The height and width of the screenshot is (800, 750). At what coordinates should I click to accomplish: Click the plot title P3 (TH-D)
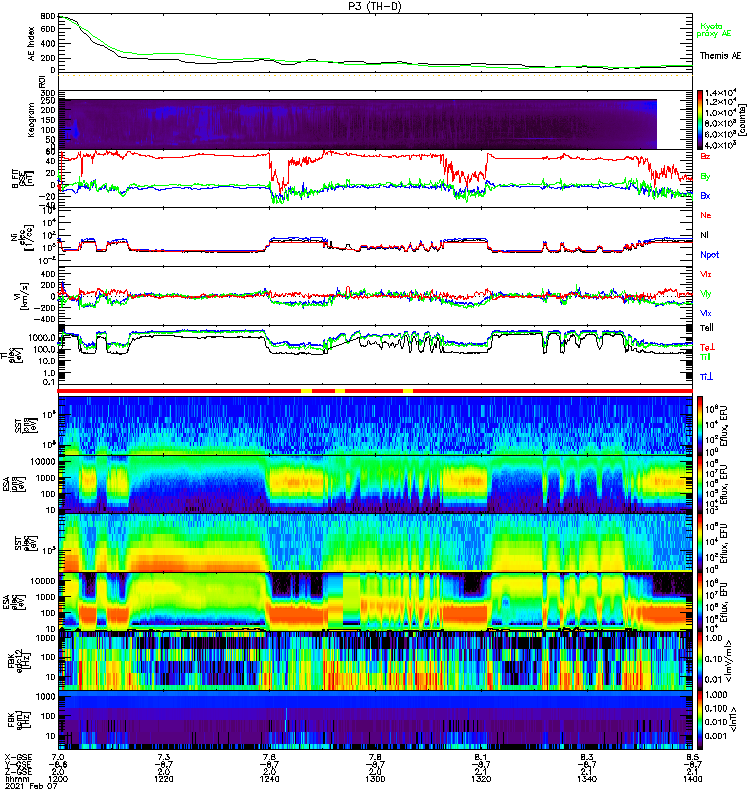pos(375,6)
